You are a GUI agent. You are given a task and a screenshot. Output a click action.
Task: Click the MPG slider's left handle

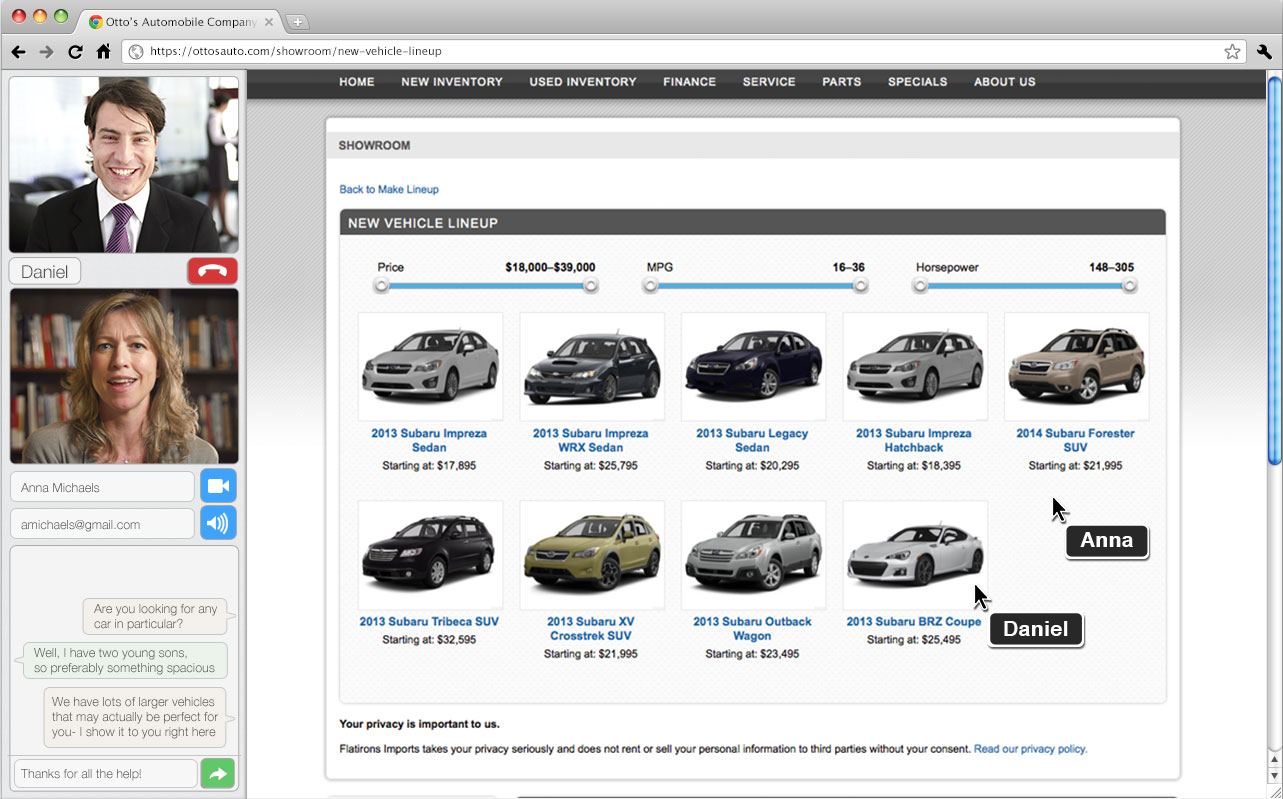651,286
